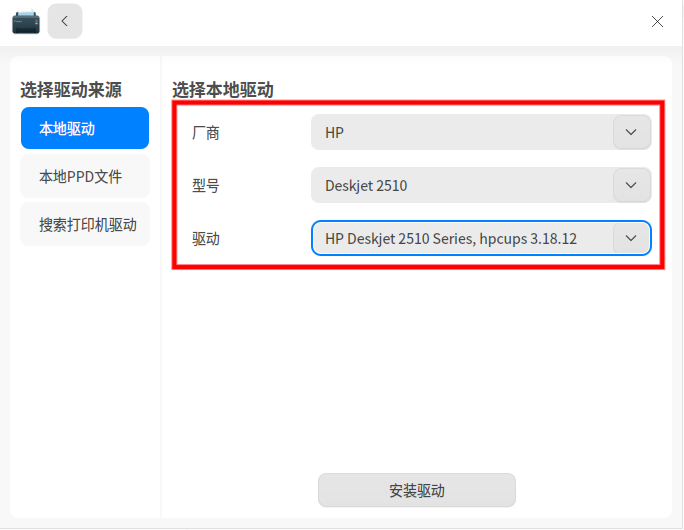Viewport: 684px width, 530px height.
Task: Open the hpcups 3.18.12 driver combo box
Action: tap(481, 238)
